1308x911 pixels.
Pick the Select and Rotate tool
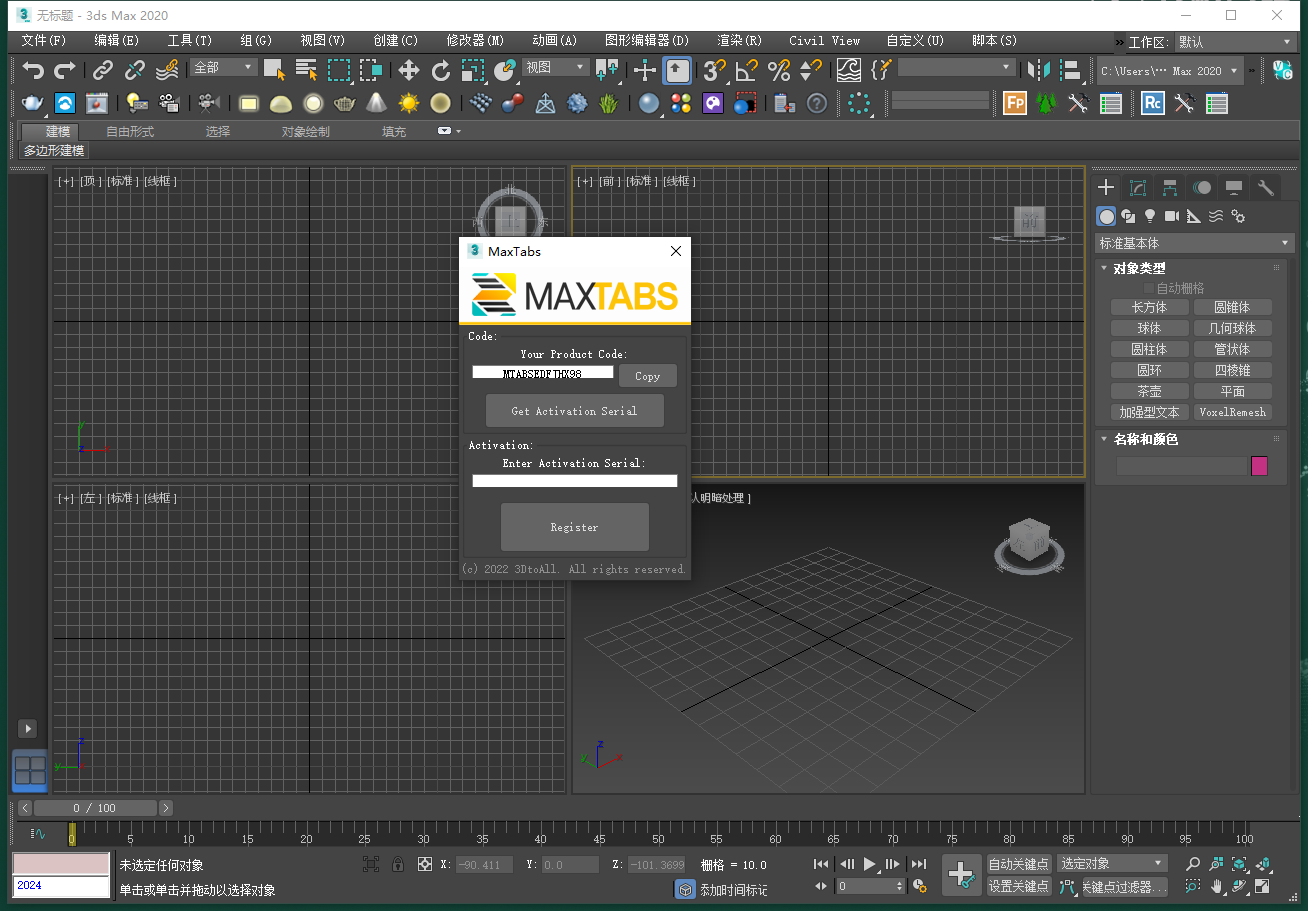click(441, 70)
